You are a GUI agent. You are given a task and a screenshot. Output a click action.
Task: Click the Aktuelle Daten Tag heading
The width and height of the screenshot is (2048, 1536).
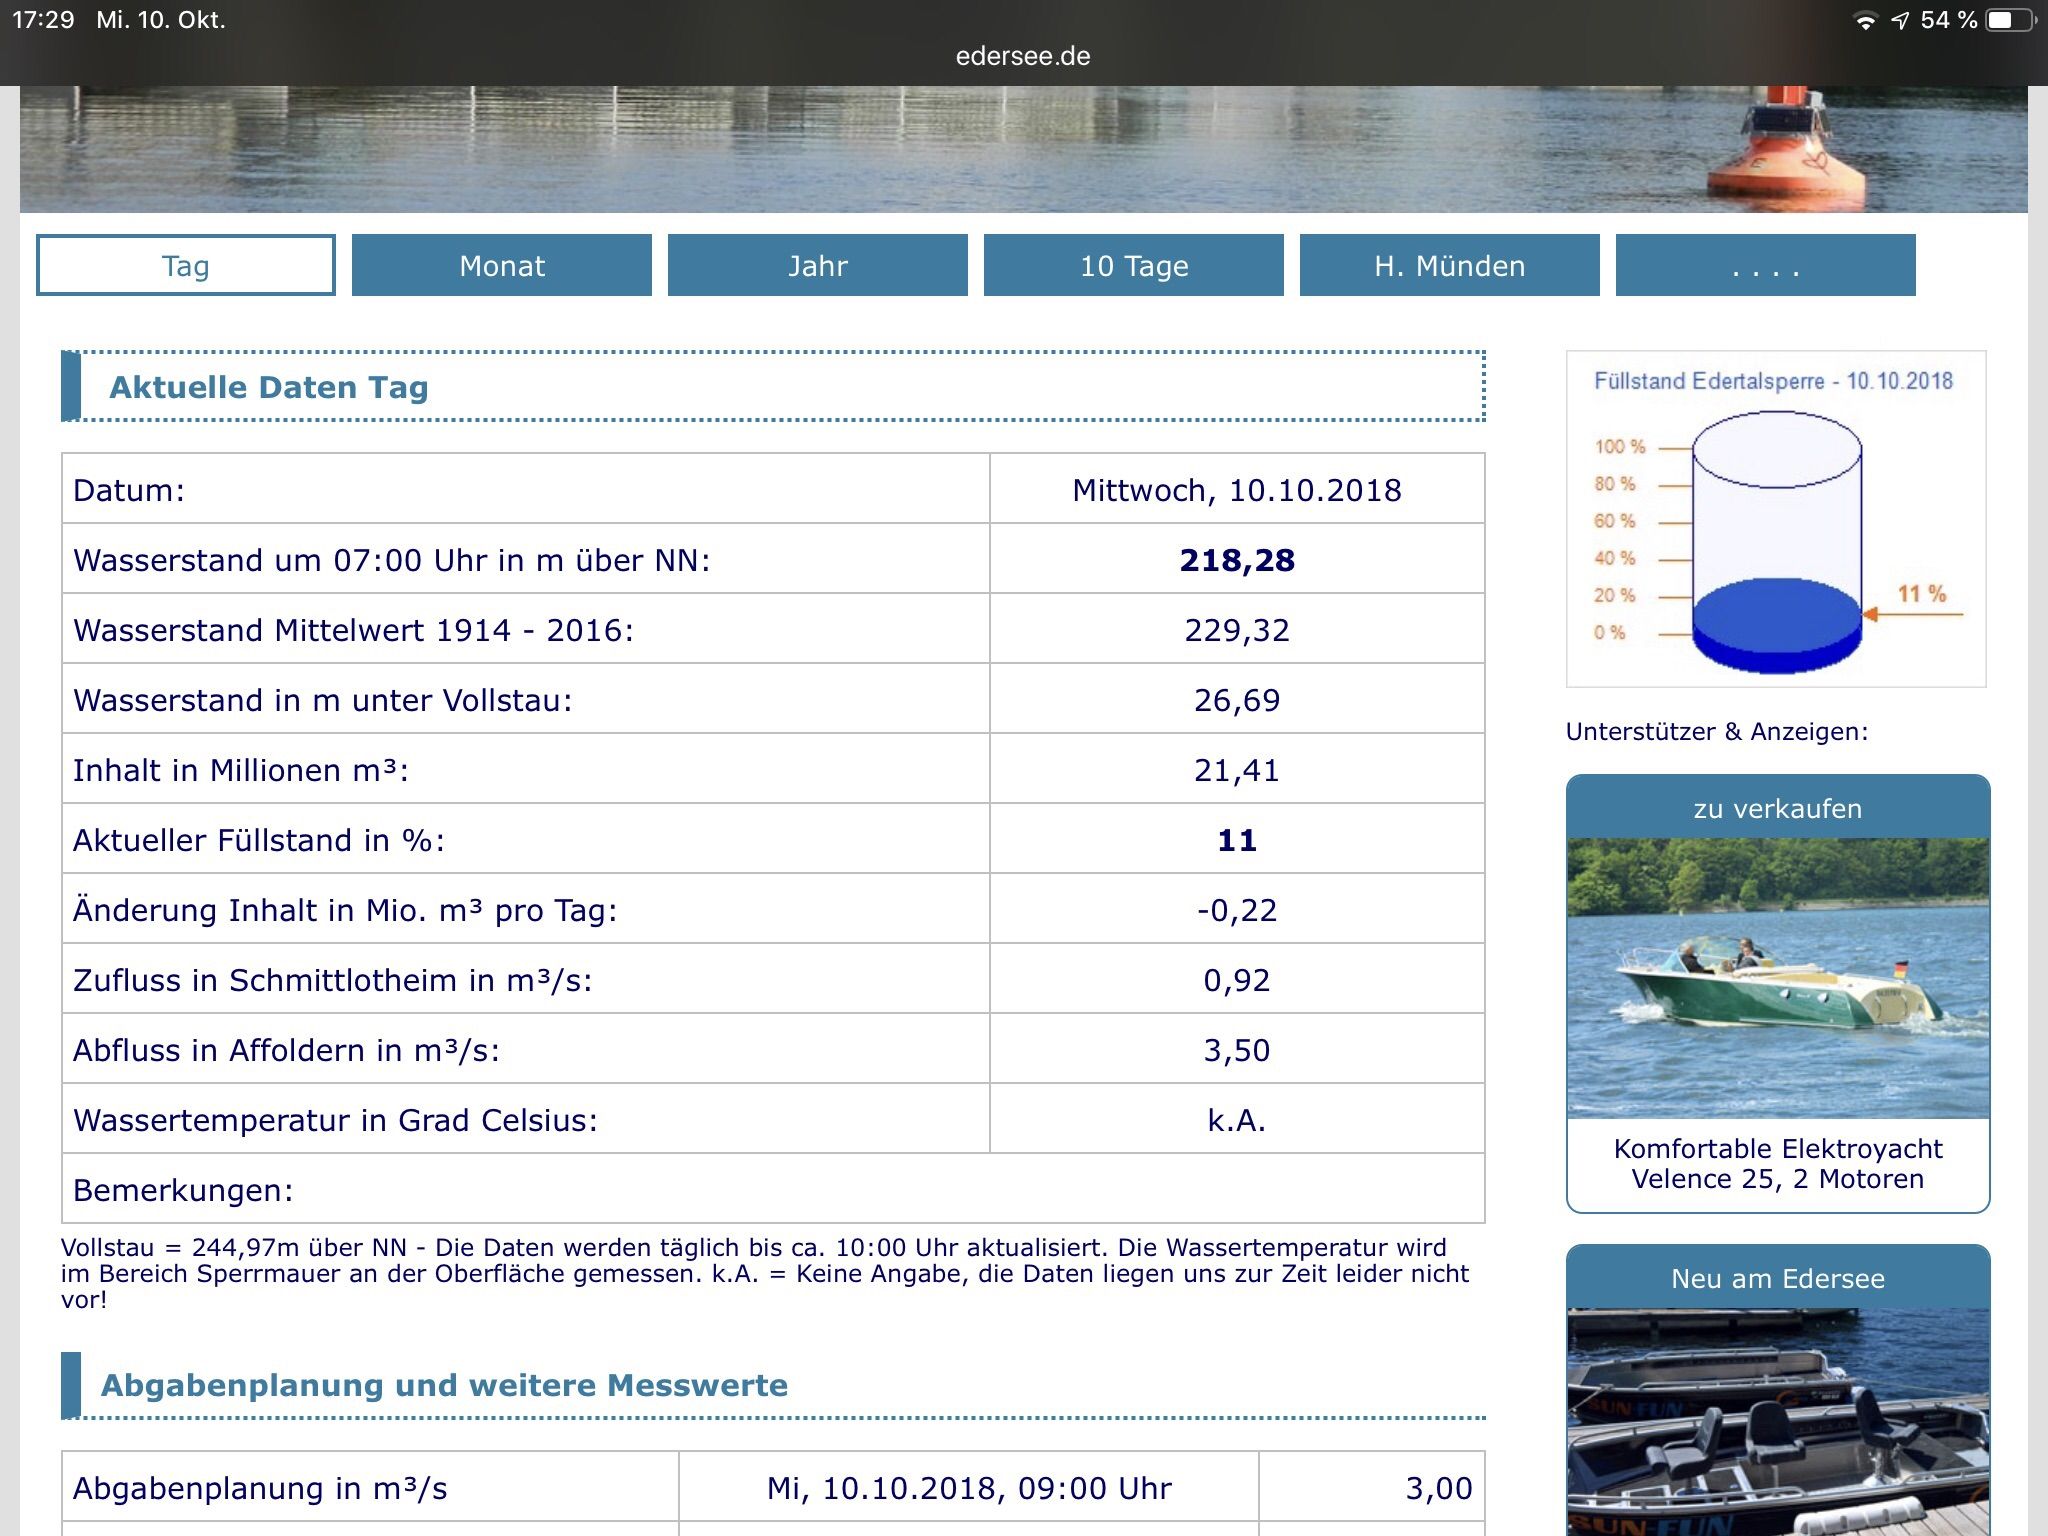tap(269, 387)
